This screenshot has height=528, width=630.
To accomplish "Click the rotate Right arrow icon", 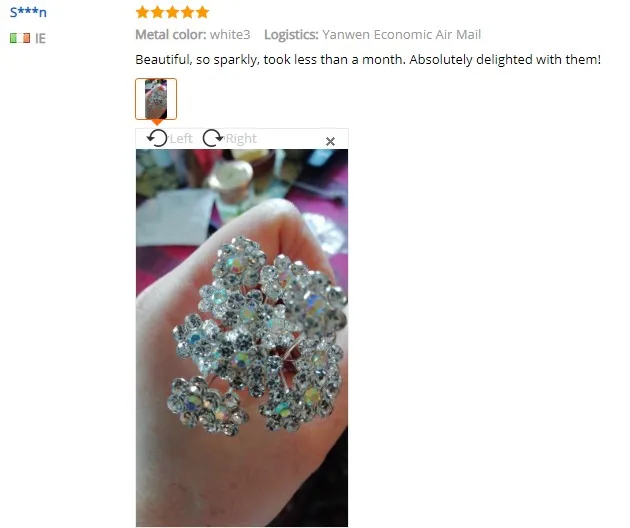I will 213,138.
